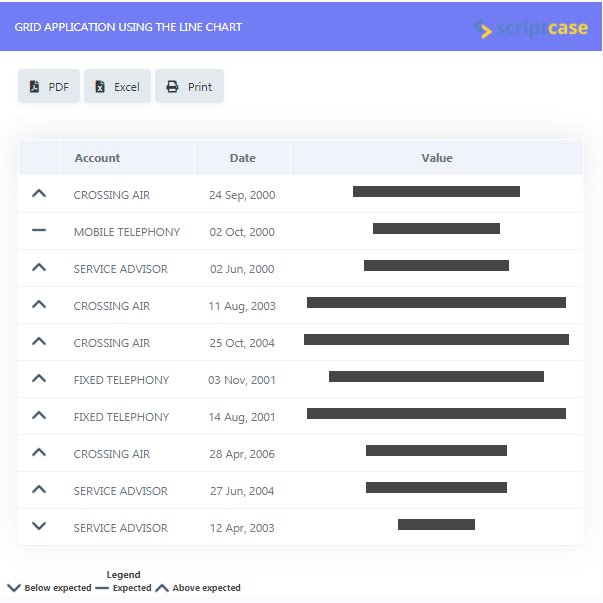Click the header title 'GRID APPLICATION USING THE LINE CHART'
The height and width of the screenshot is (603, 603).
[x=128, y=27]
